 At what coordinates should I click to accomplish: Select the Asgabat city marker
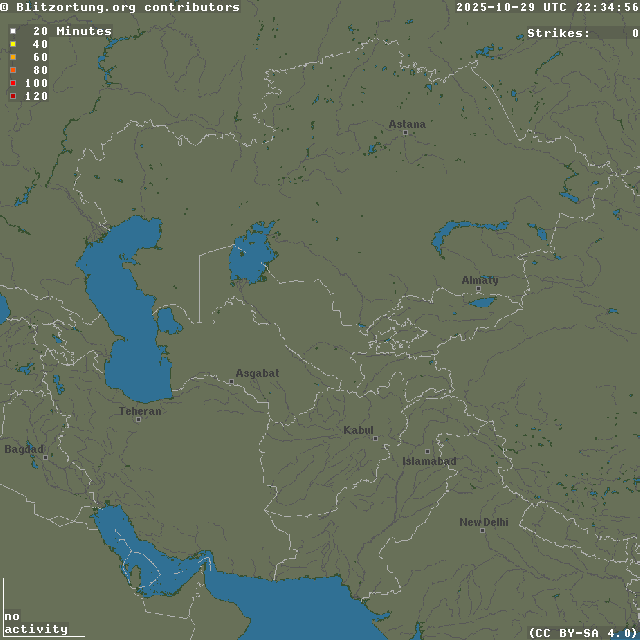tap(233, 381)
